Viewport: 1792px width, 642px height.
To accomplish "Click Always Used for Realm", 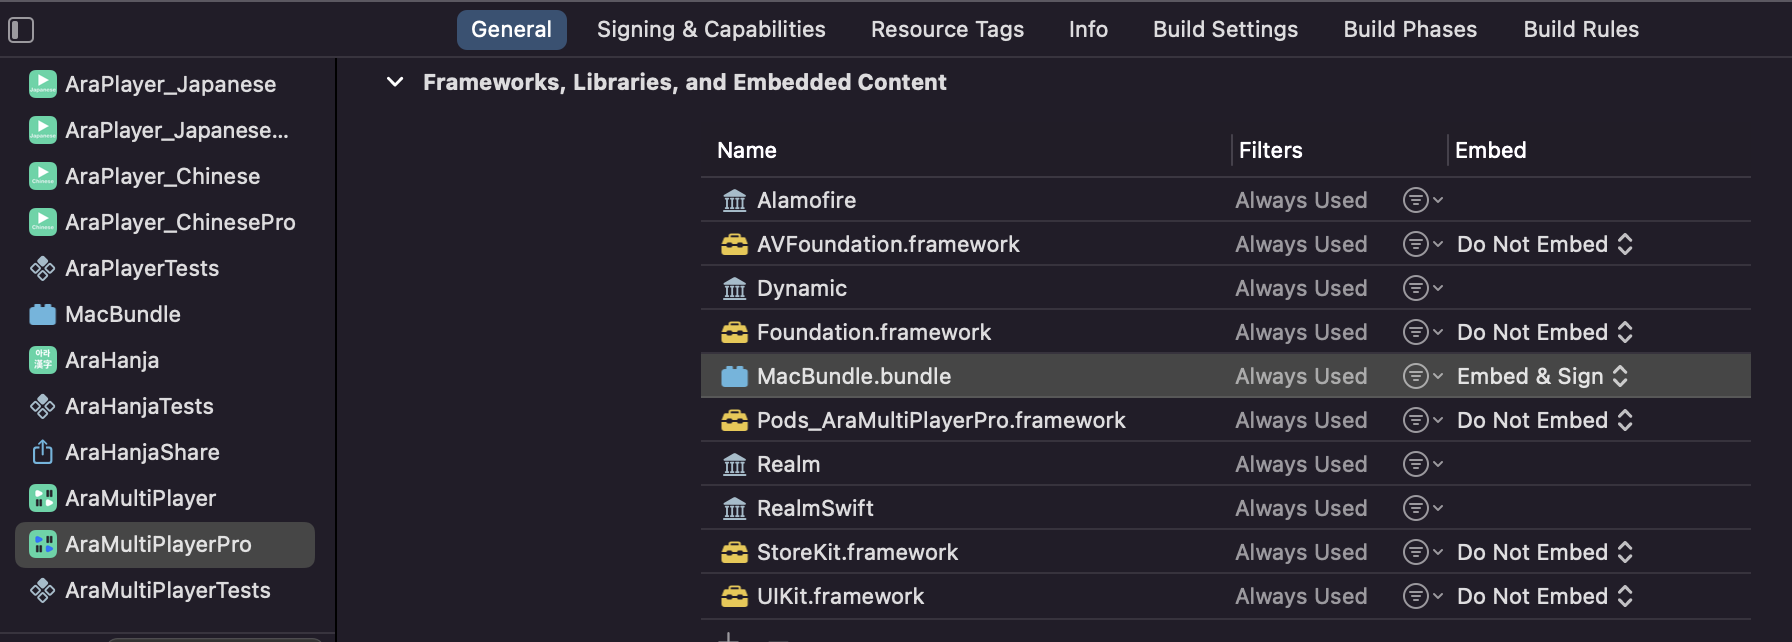I will (x=1301, y=464).
